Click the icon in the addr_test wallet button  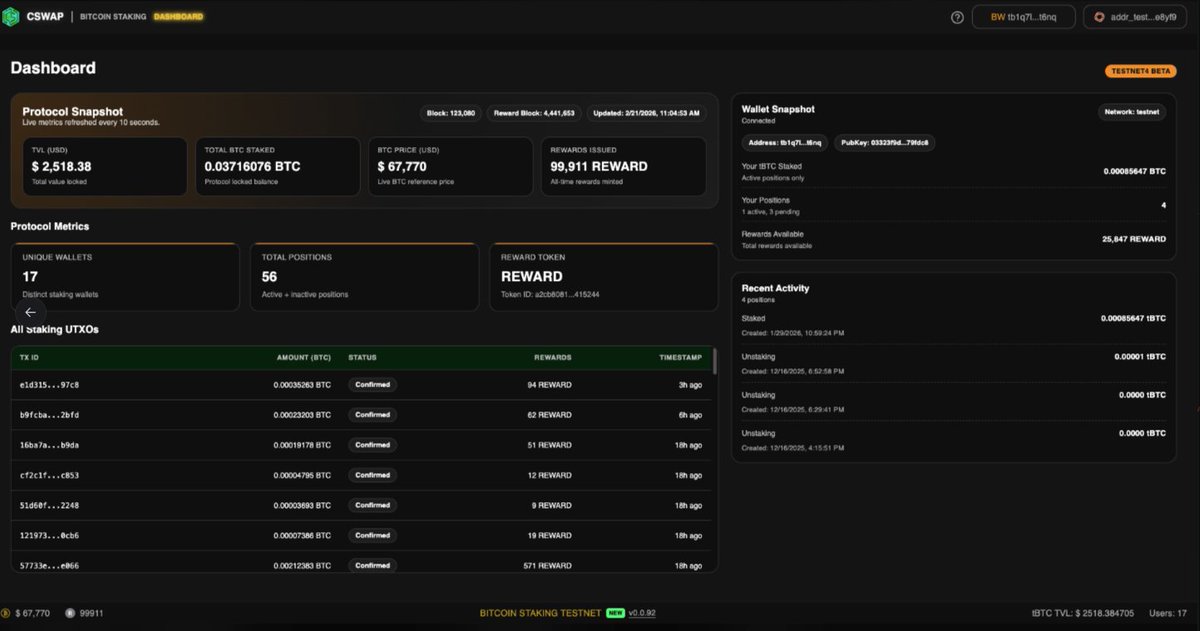[1099, 17]
